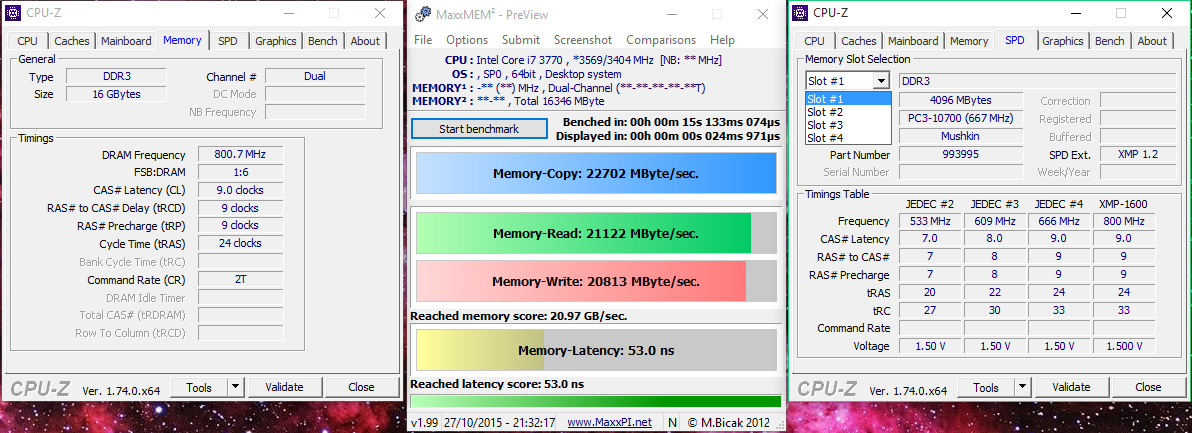Open MaxxMEM Options menu
Image resolution: width=1192 pixels, height=433 pixels.
click(467, 40)
